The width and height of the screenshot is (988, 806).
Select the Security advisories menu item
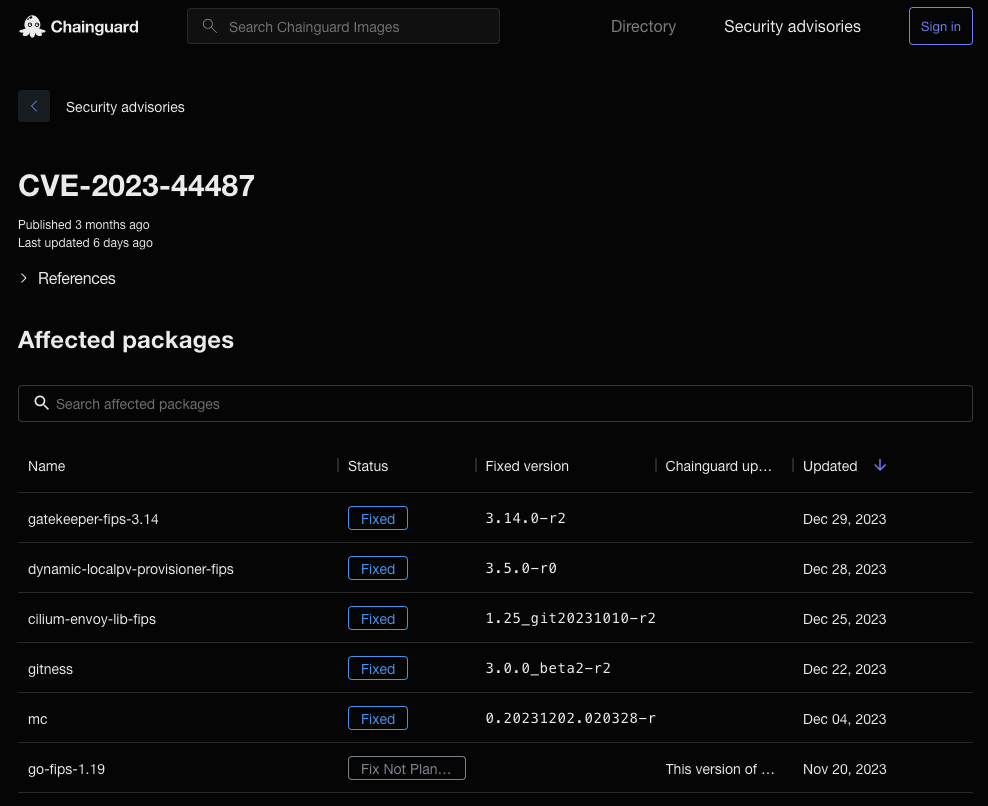792,26
